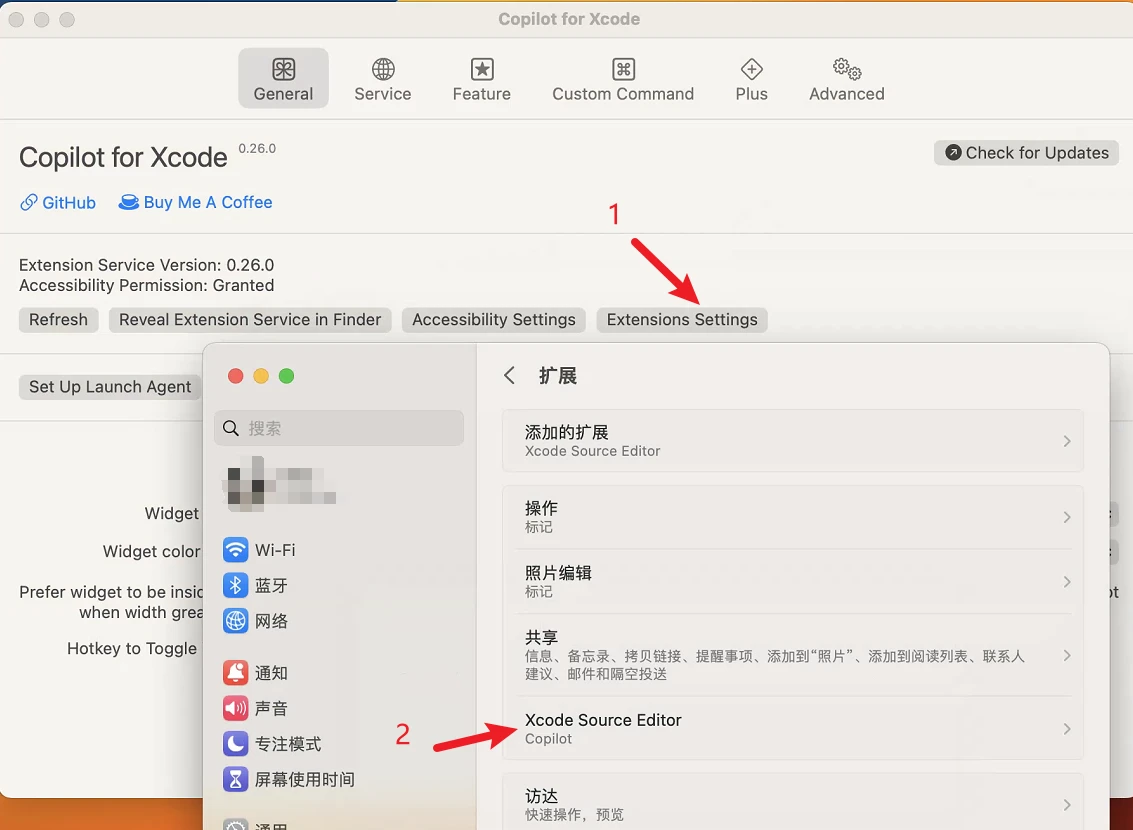The image size is (1133, 830).
Task: Expand the 操作 row chevron
Action: point(1067,517)
